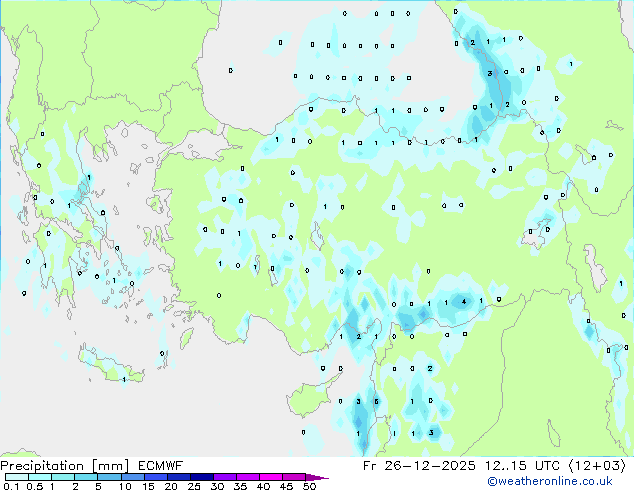Click the "Precipitation [mm]" title text
This screenshot has width=634, height=490.
coord(65,466)
